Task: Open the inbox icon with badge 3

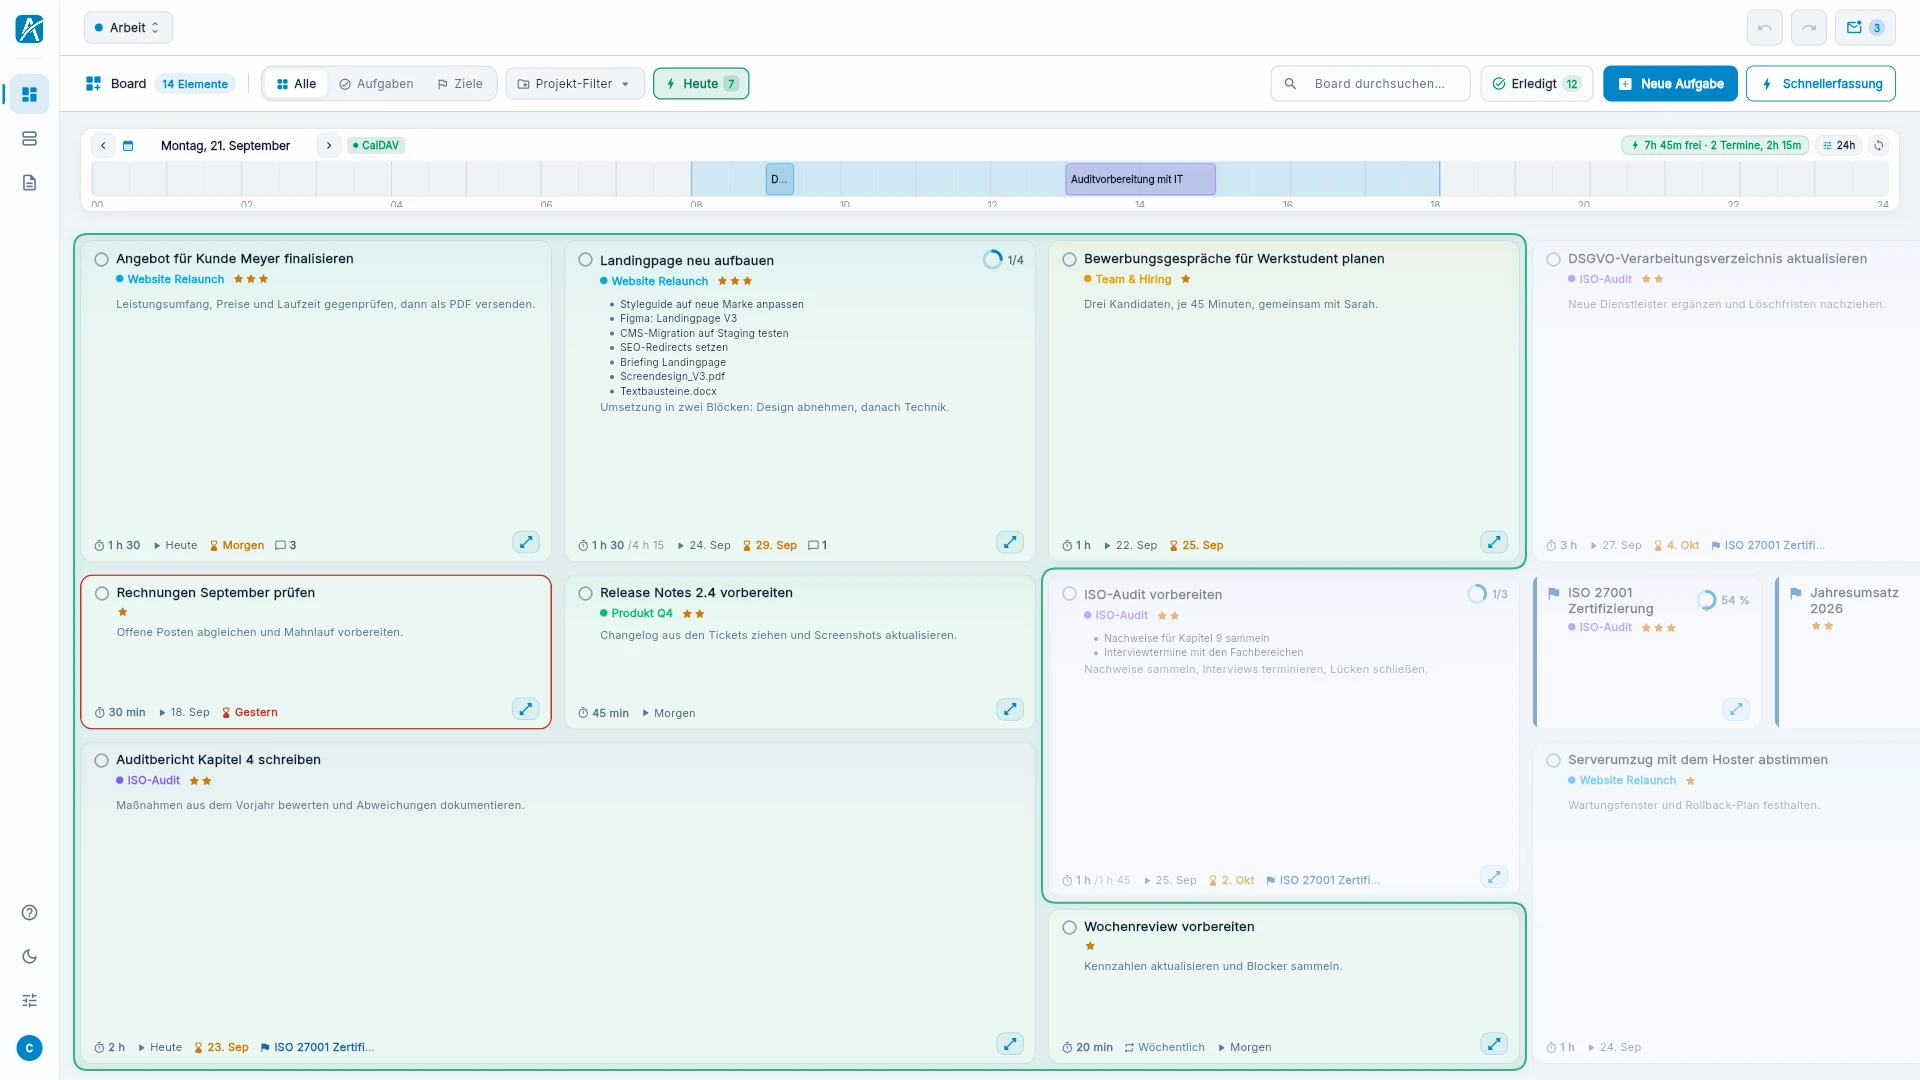Action: (1864, 28)
